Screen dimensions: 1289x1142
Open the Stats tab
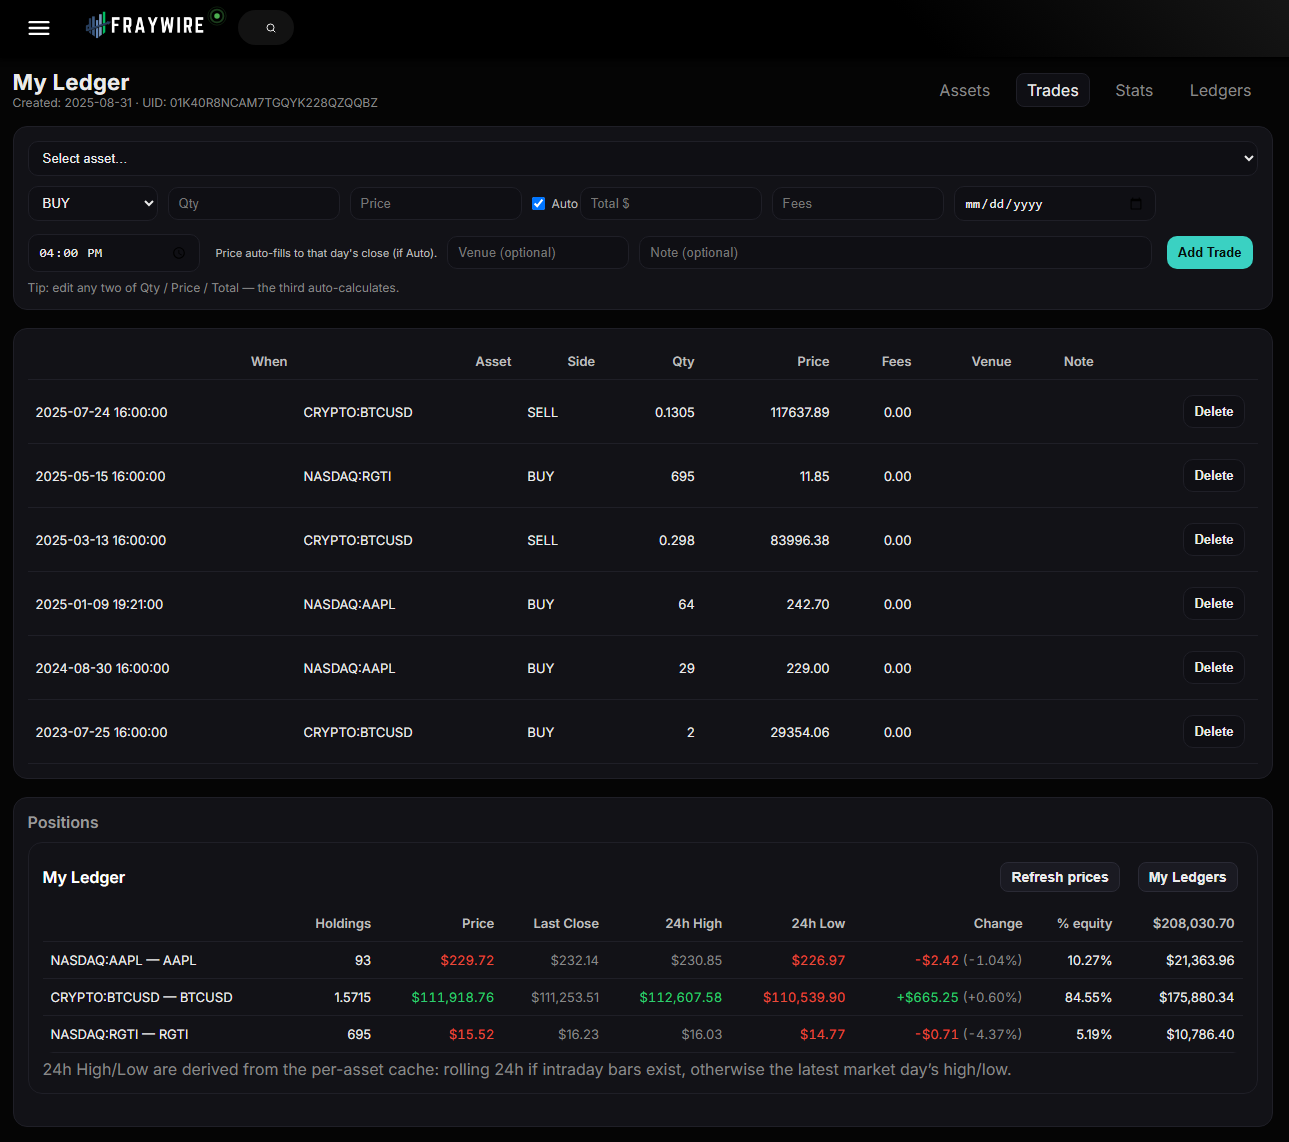click(x=1134, y=90)
